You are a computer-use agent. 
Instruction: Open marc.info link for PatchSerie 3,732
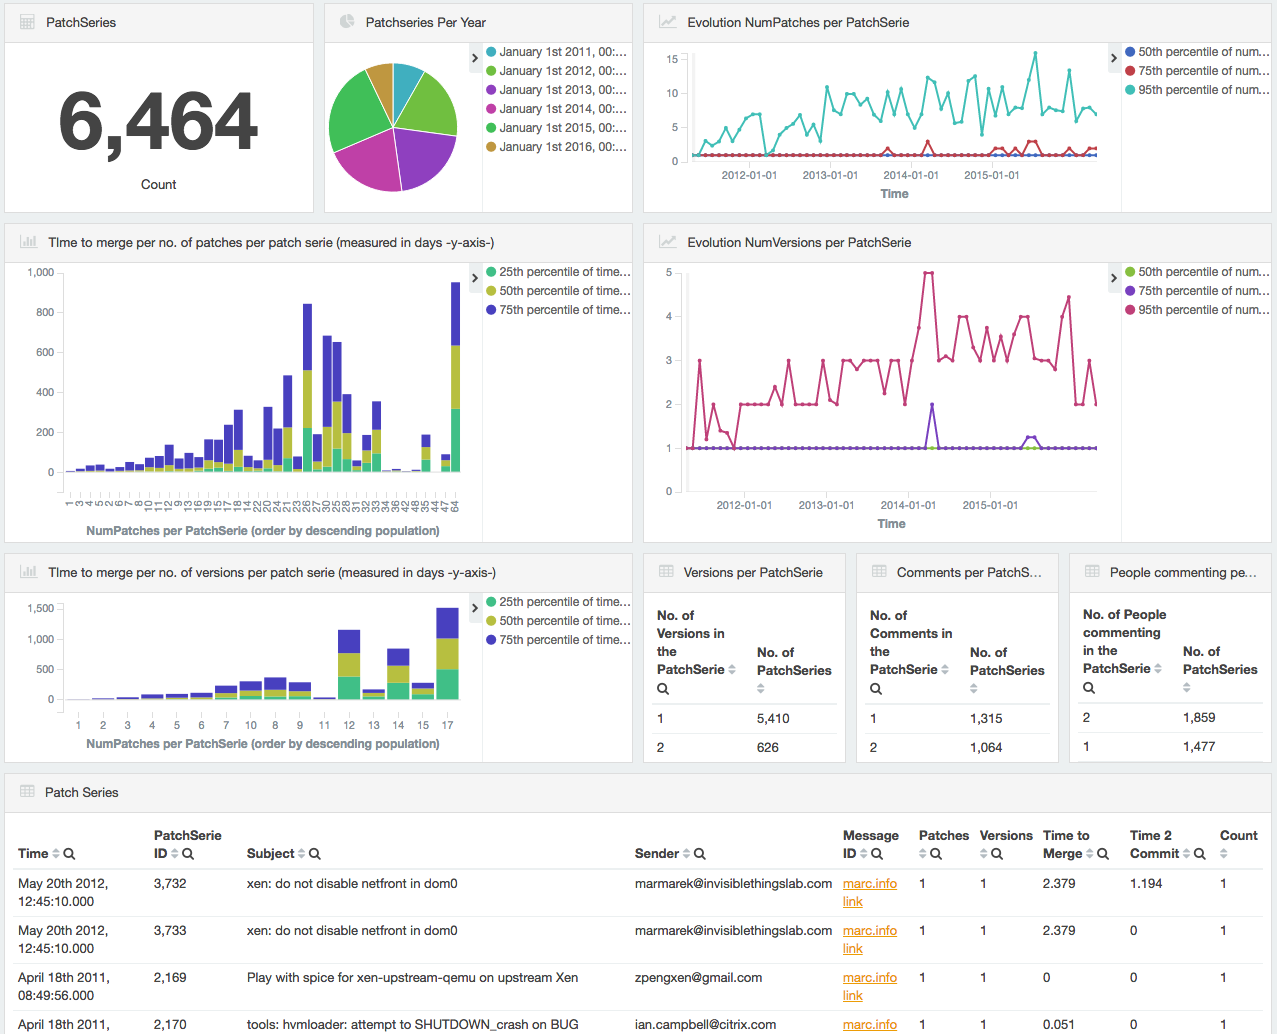coord(869,884)
